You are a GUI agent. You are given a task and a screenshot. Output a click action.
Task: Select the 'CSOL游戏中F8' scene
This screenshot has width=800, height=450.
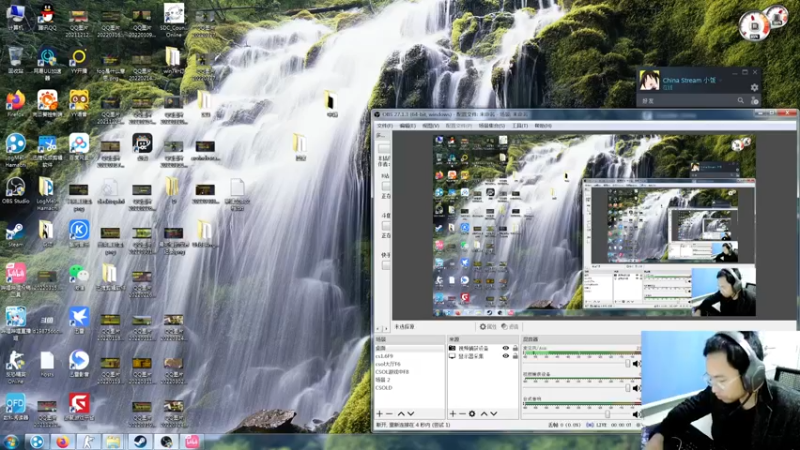(409, 372)
